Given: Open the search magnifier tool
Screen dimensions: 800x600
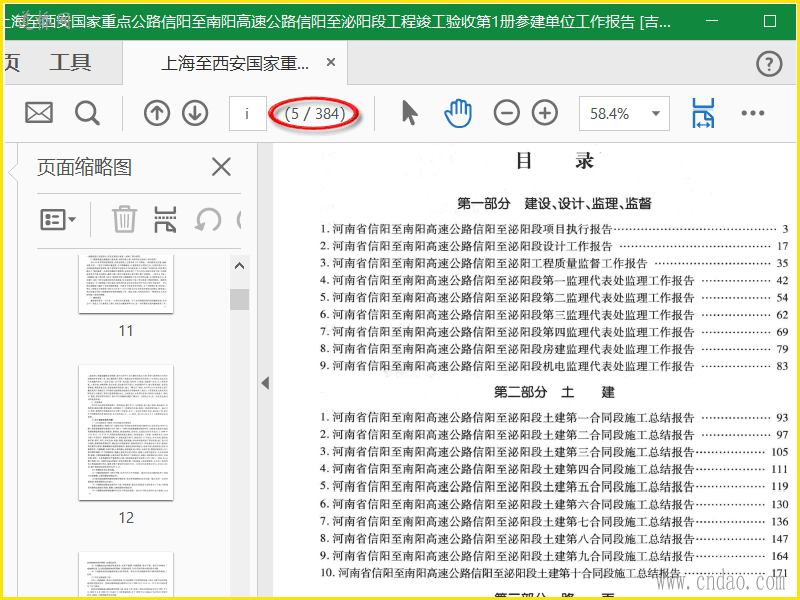Looking at the screenshot, I should pyautogui.click(x=87, y=113).
